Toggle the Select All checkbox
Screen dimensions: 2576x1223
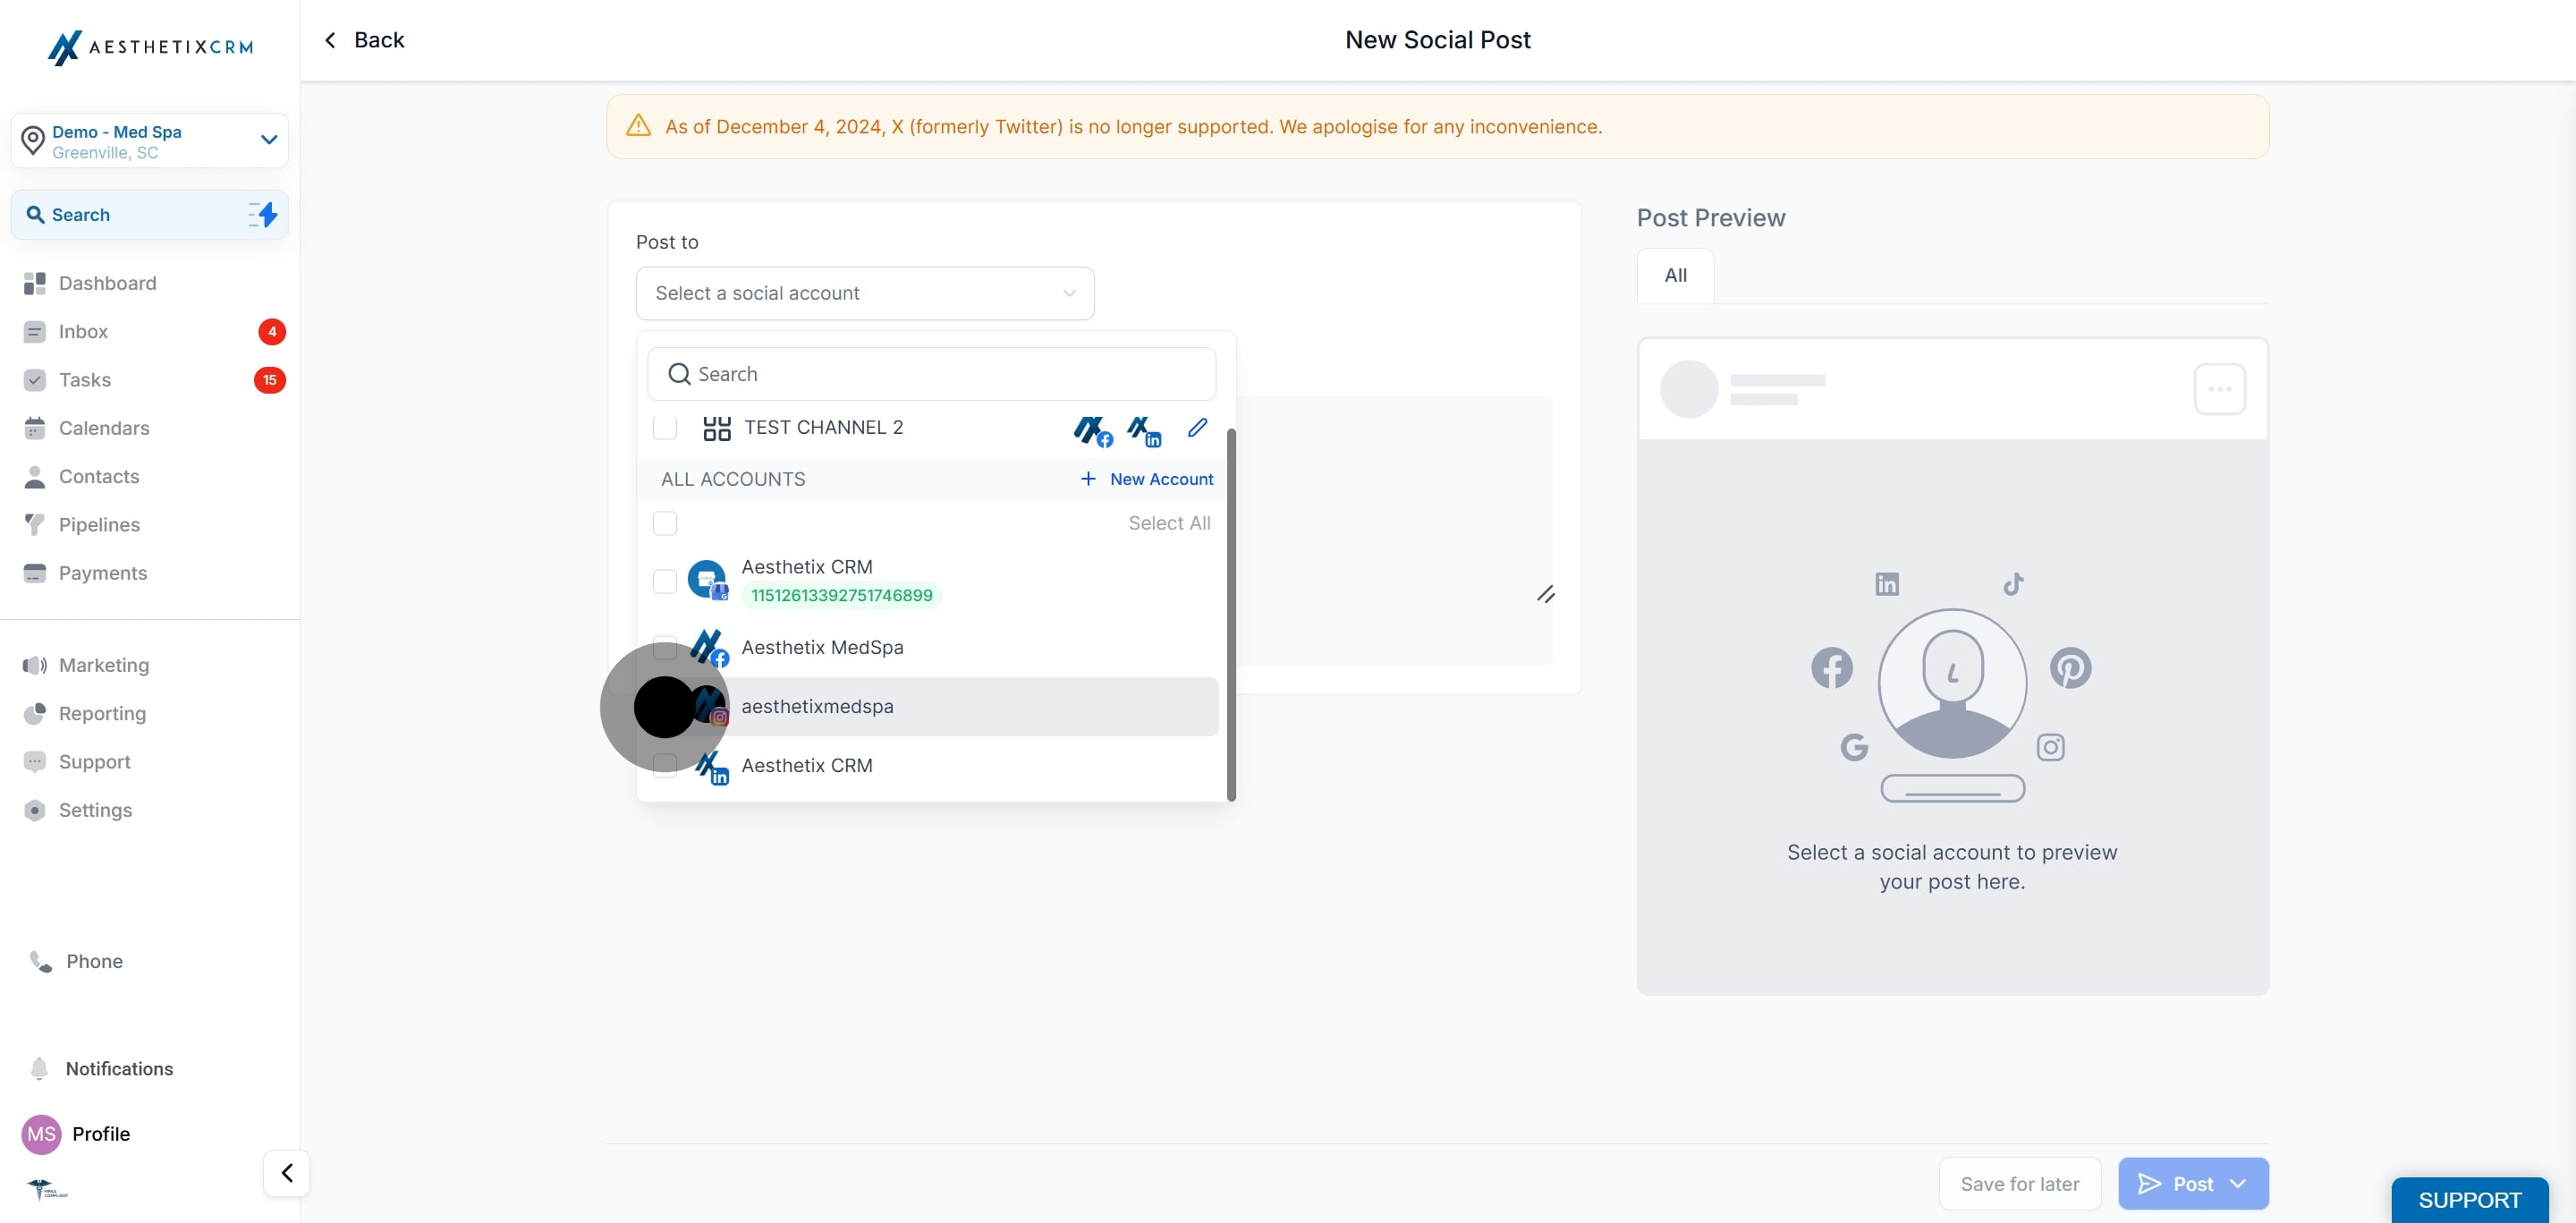point(665,523)
